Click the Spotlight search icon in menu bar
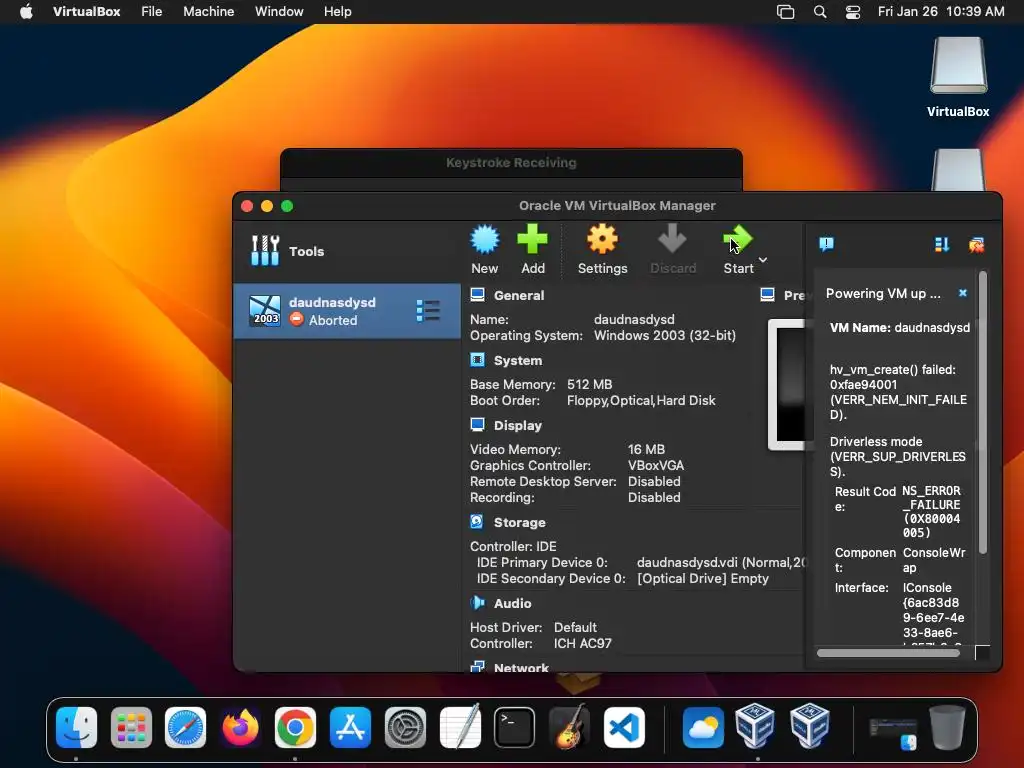 (820, 12)
